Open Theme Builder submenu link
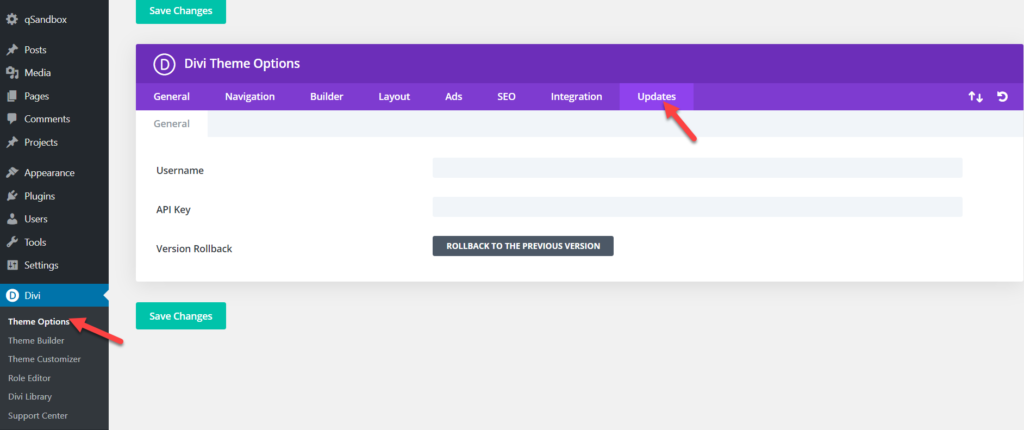 (36, 340)
